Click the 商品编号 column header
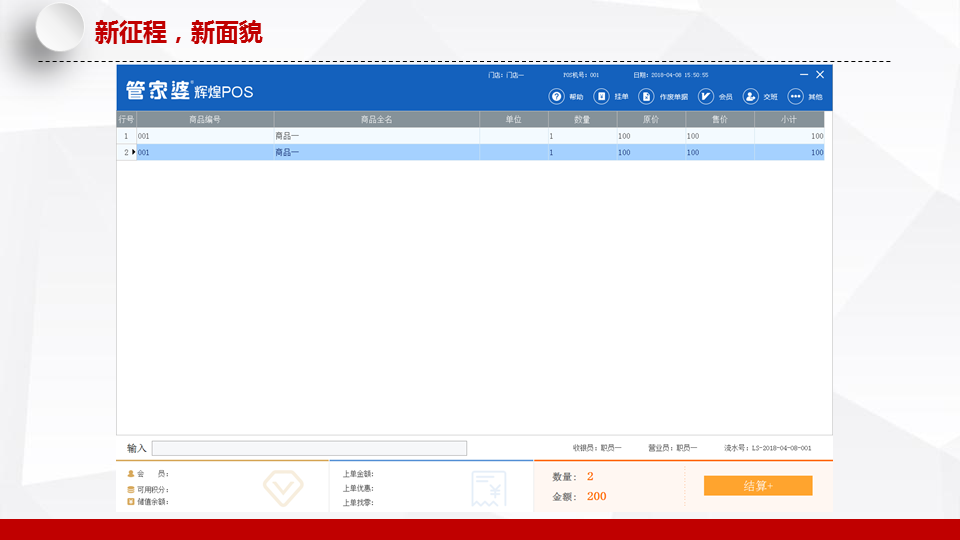This screenshot has width=960, height=540. pos(205,120)
